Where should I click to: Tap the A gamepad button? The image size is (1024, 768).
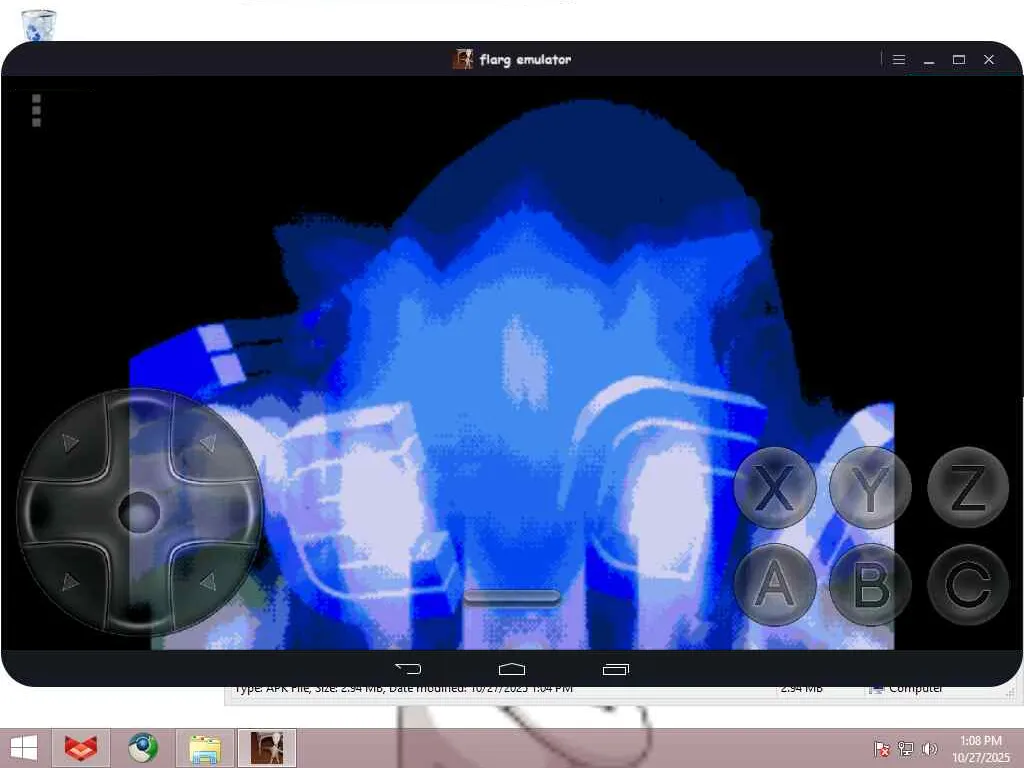point(775,584)
